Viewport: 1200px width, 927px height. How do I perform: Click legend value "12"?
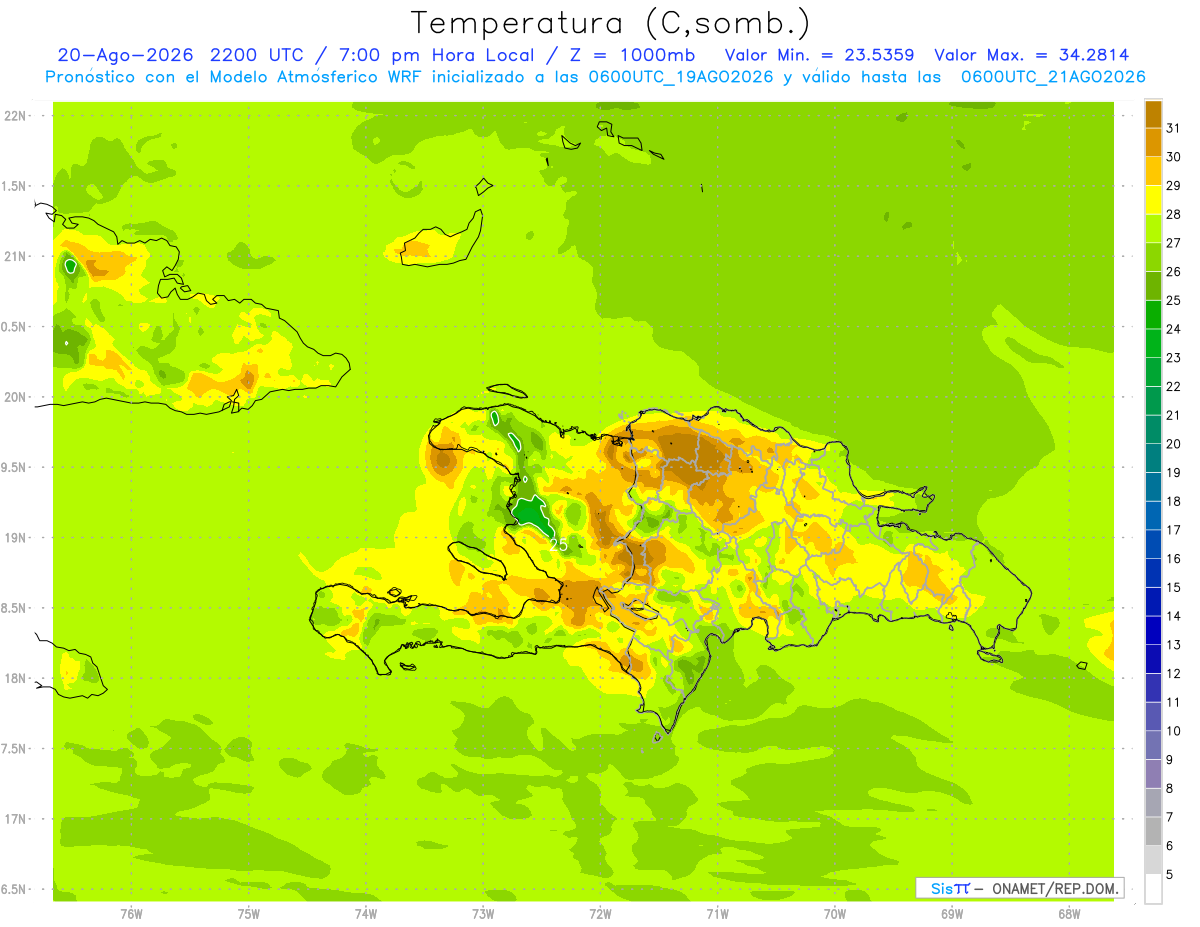coord(1173,673)
